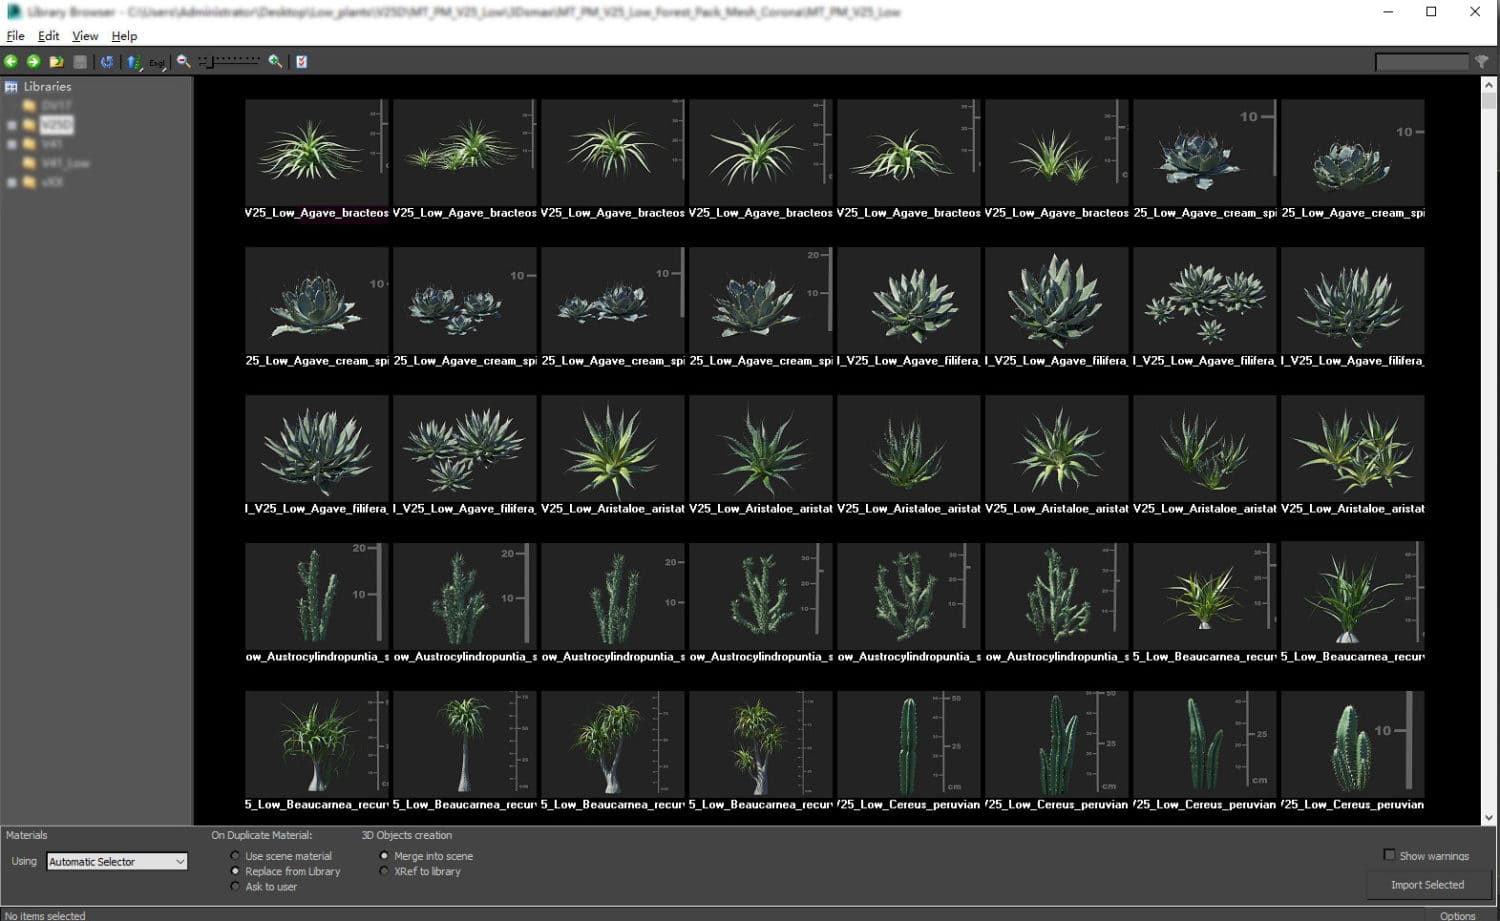Go forward with the green right arrow
This screenshot has width=1500, height=921.
(x=33, y=62)
